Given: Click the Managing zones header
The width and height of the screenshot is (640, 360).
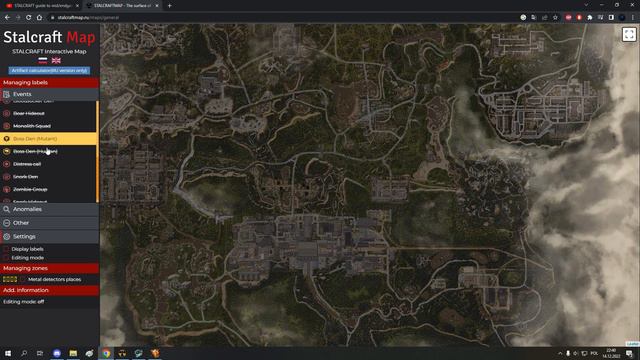Looking at the screenshot, I should [x=49, y=268].
